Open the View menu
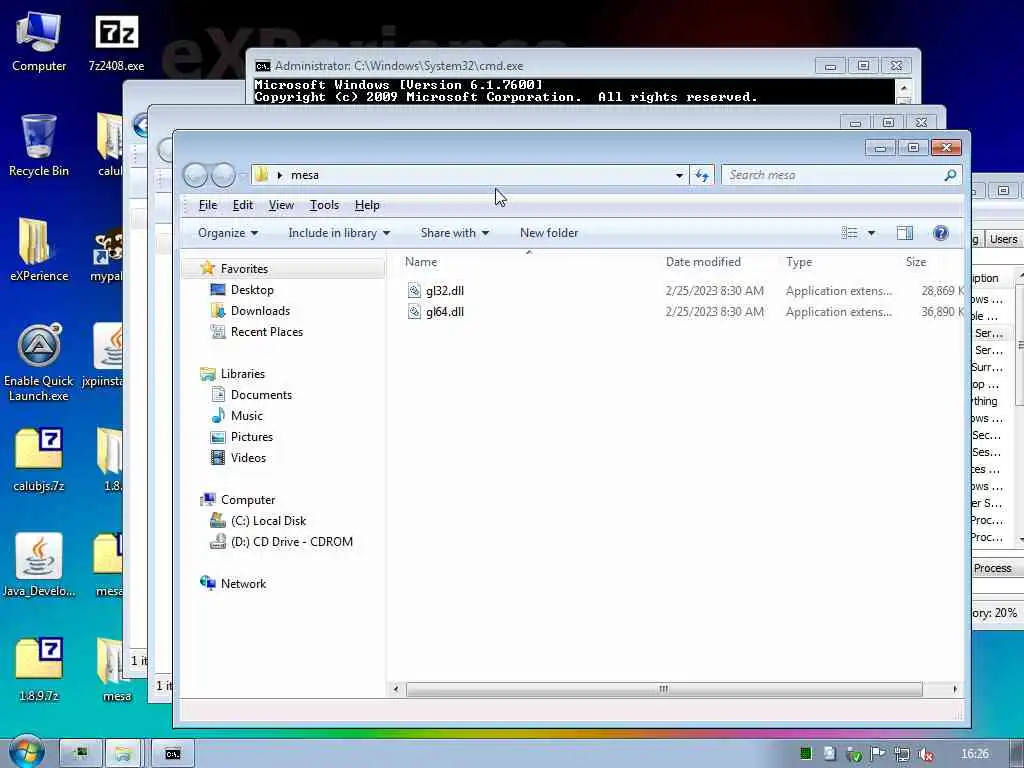The image size is (1024, 768). click(281, 205)
